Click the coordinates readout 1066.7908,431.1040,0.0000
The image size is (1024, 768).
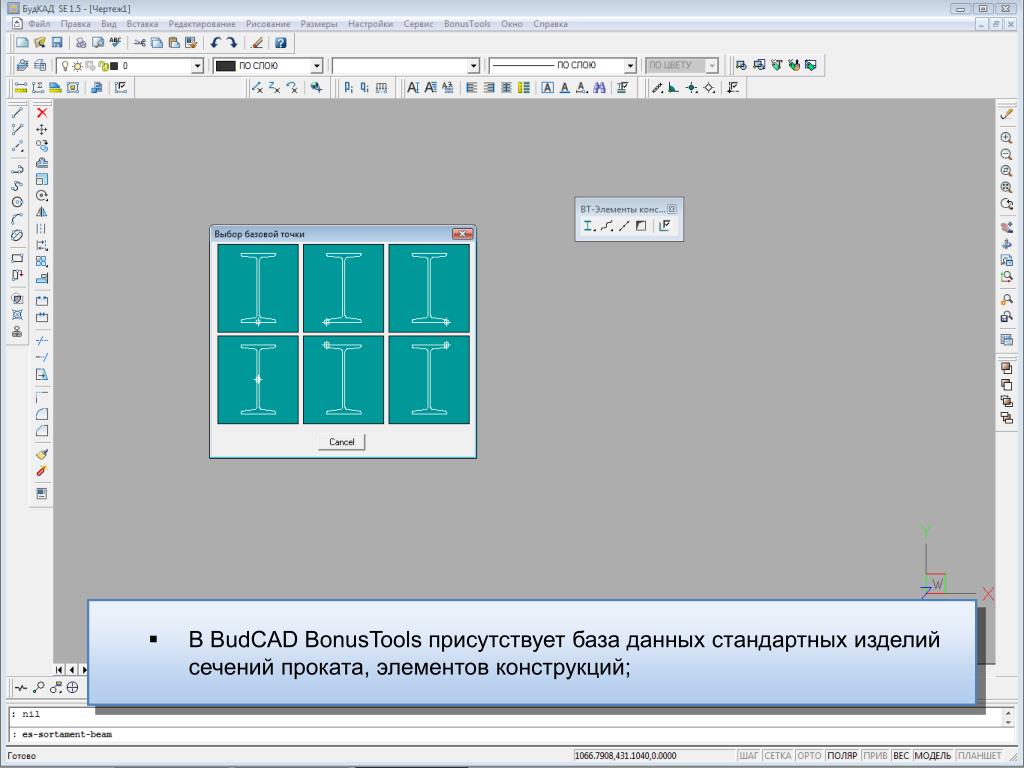[626, 756]
